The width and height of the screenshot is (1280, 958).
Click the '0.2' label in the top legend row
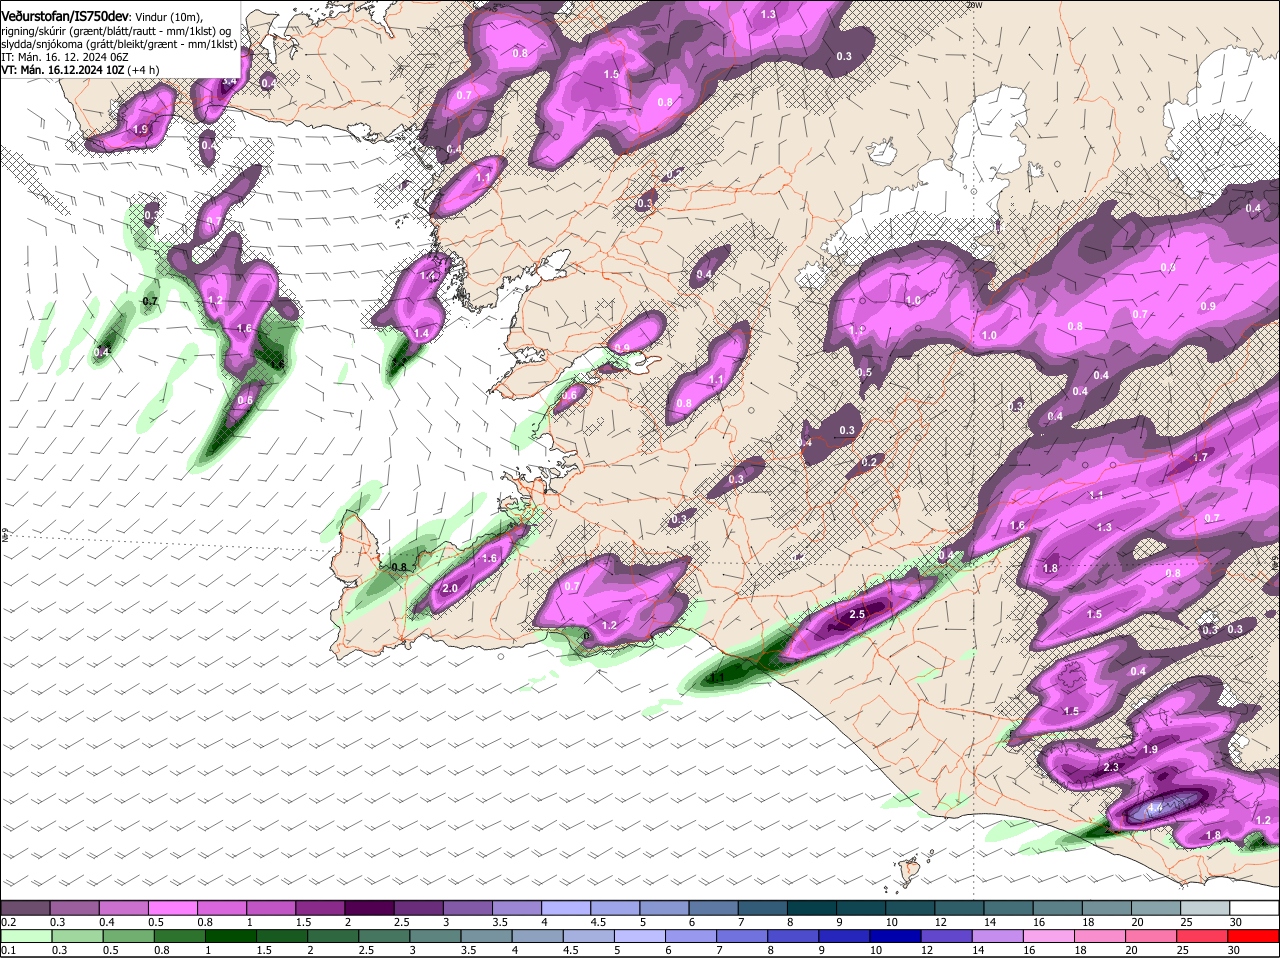pos(9,922)
